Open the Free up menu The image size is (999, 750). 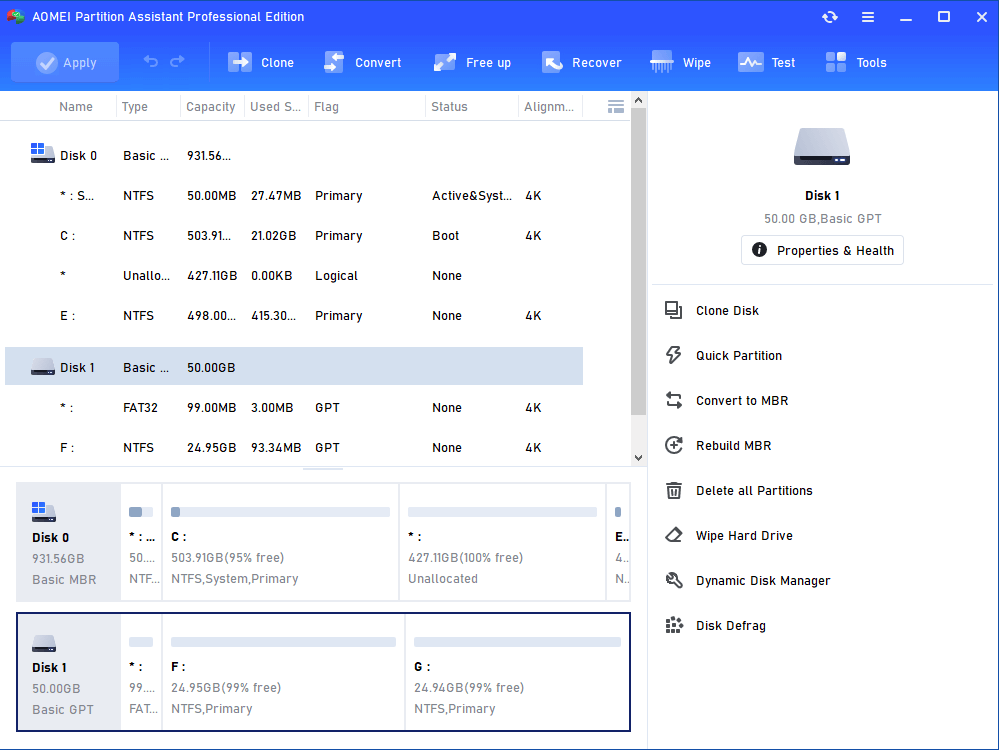(472, 62)
